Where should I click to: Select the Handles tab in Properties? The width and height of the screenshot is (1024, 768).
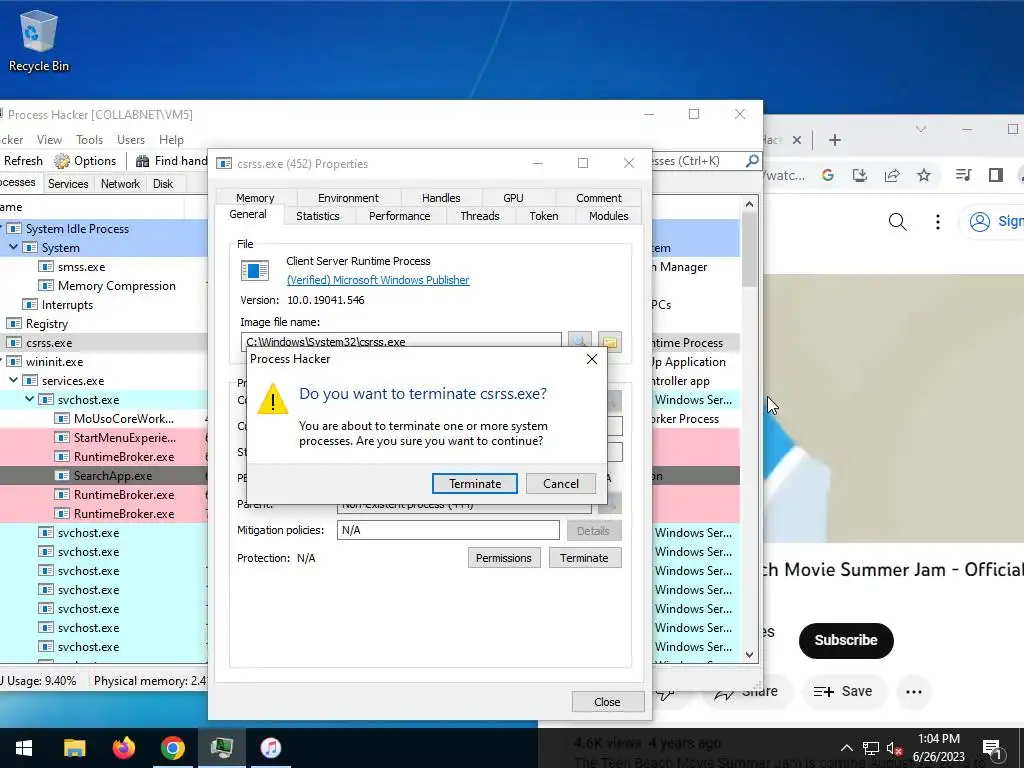click(x=441, y=198)
